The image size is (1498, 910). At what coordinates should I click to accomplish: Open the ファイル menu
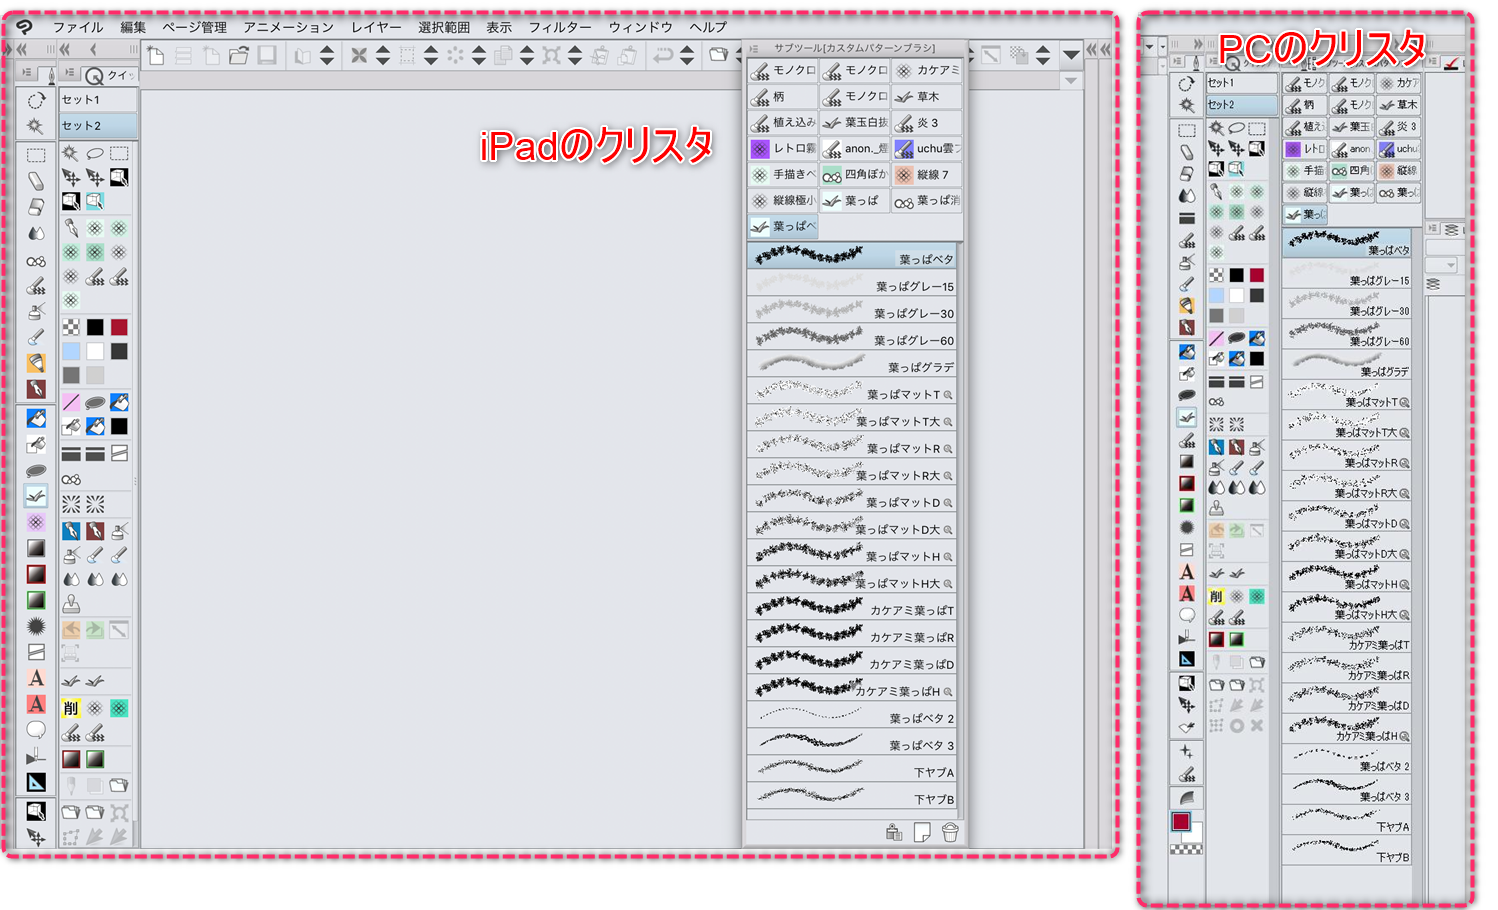pyautogui.click(x=78, y=27)
